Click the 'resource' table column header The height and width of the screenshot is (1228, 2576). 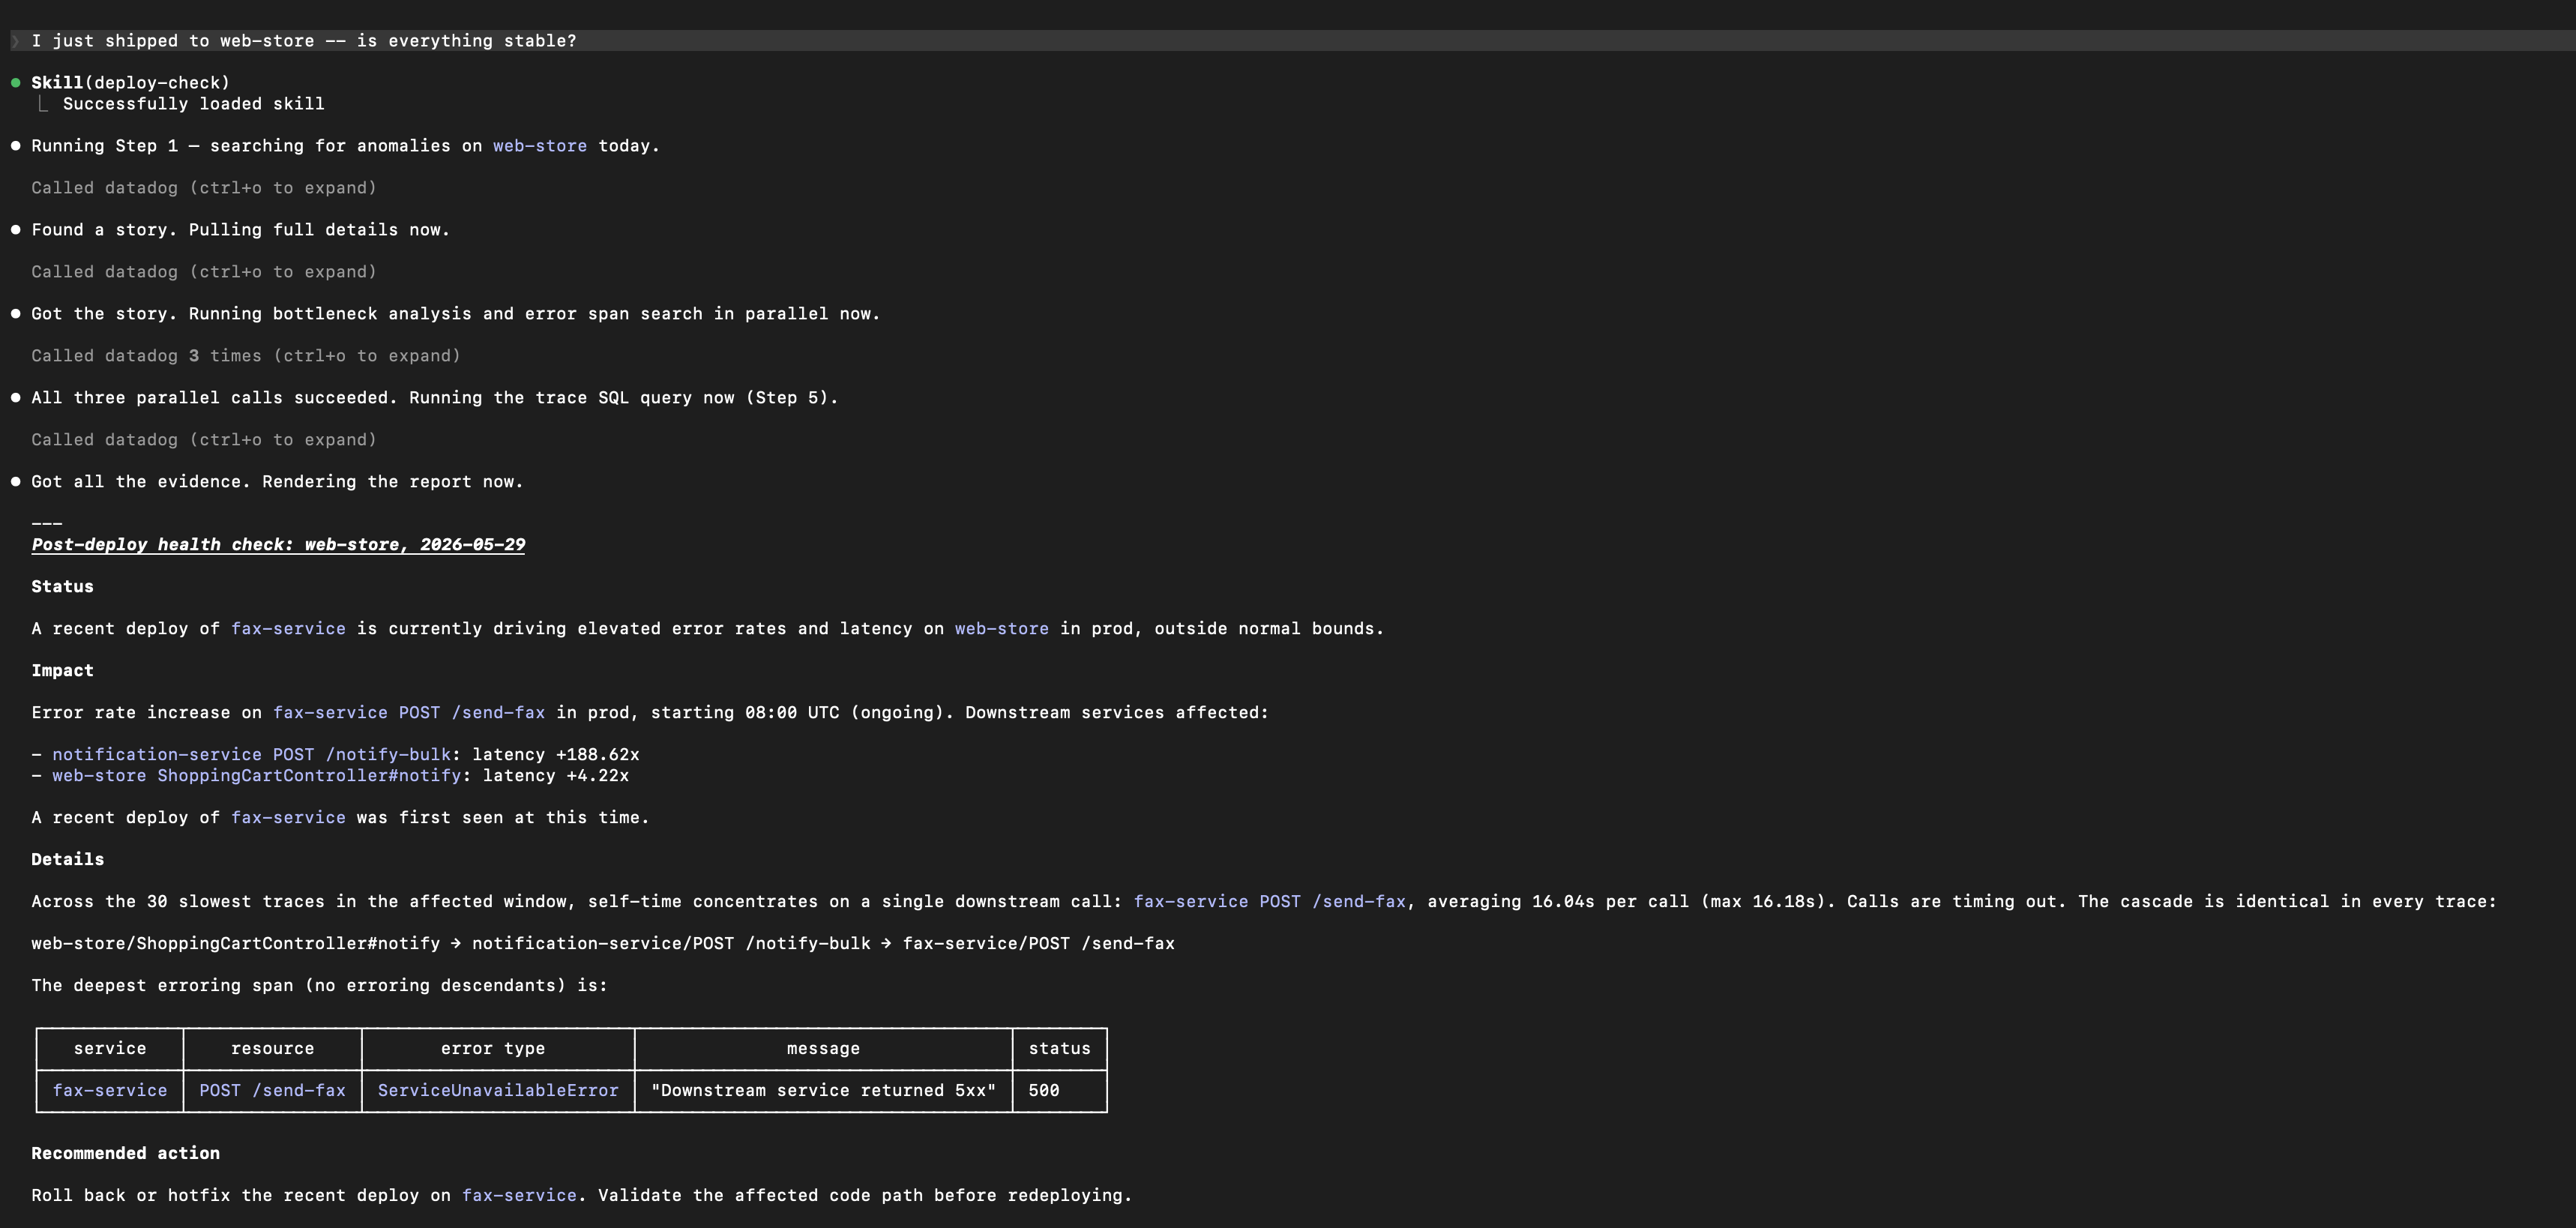[x=272, y=1049]
